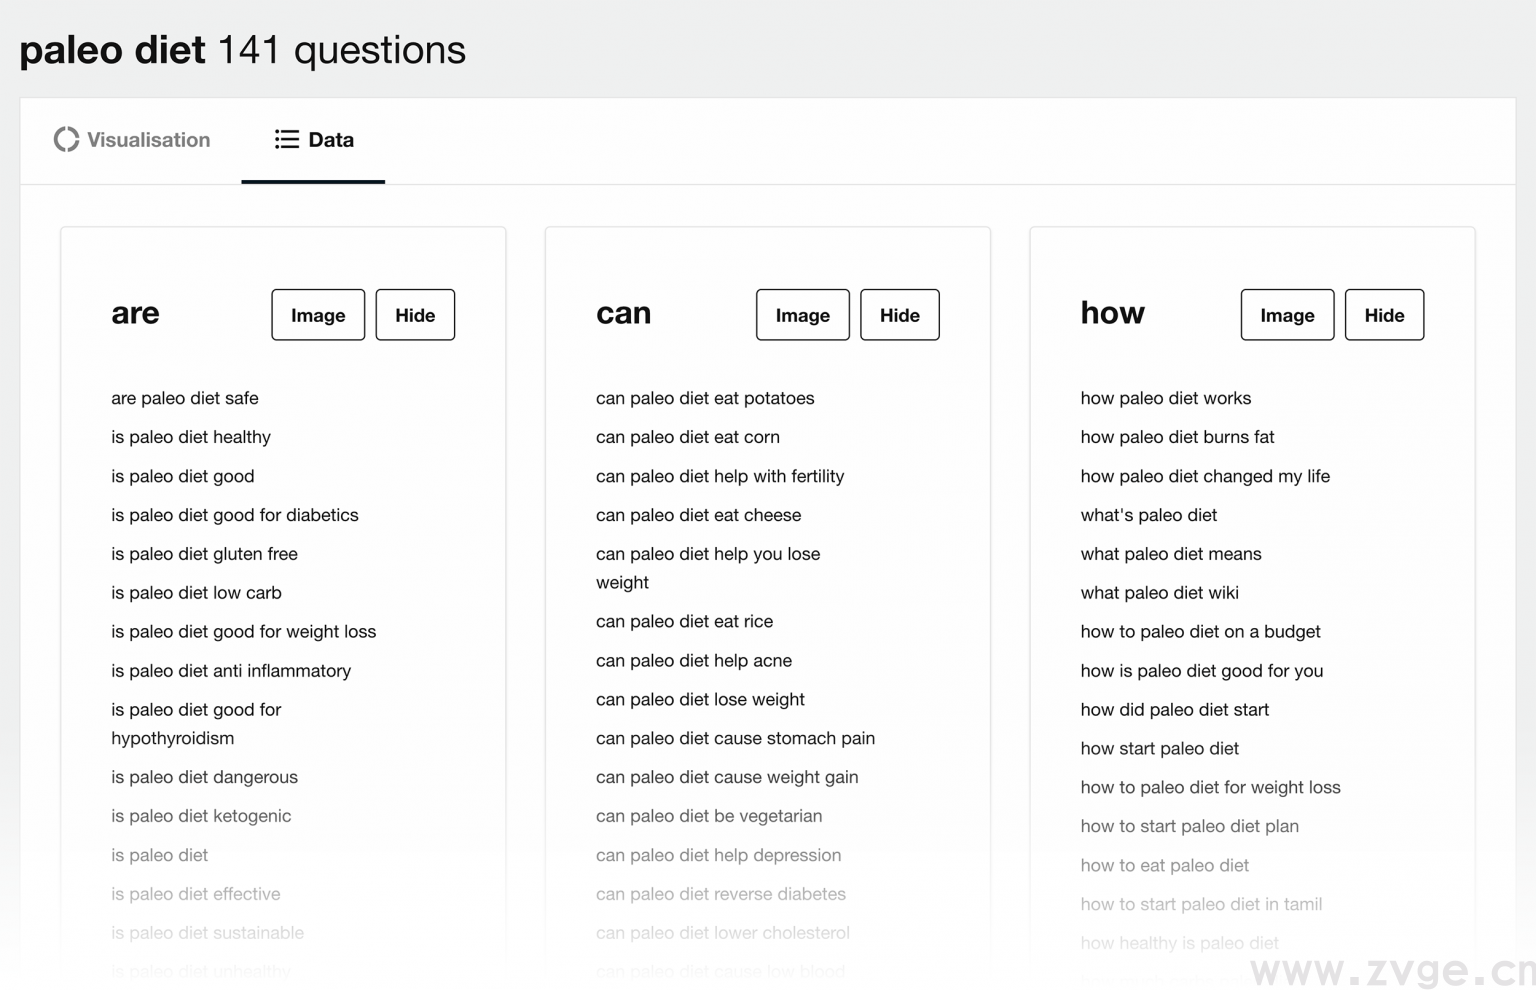This screenshot has width=1536, height=990.
Task: Click the Visualisation circle icon
Action: 66,140
